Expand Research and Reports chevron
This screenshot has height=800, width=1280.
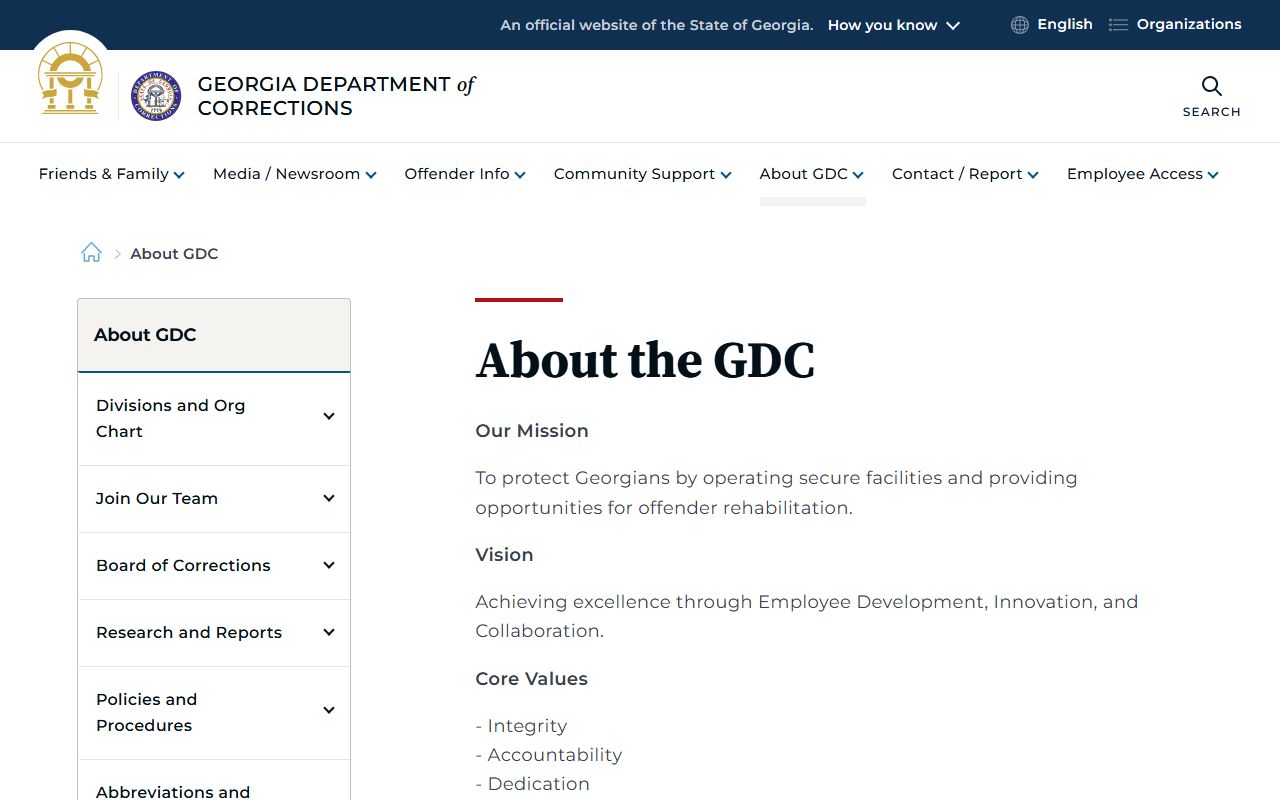(329, 632)
